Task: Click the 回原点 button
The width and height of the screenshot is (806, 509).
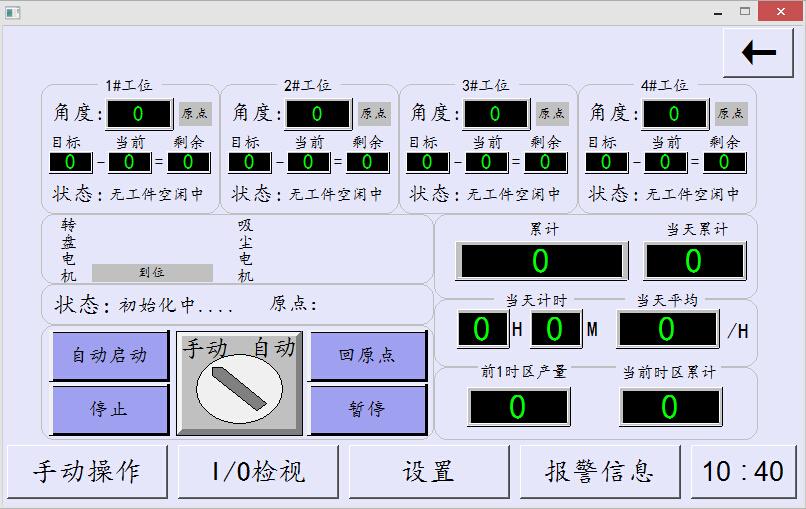Action: (367, 355)
